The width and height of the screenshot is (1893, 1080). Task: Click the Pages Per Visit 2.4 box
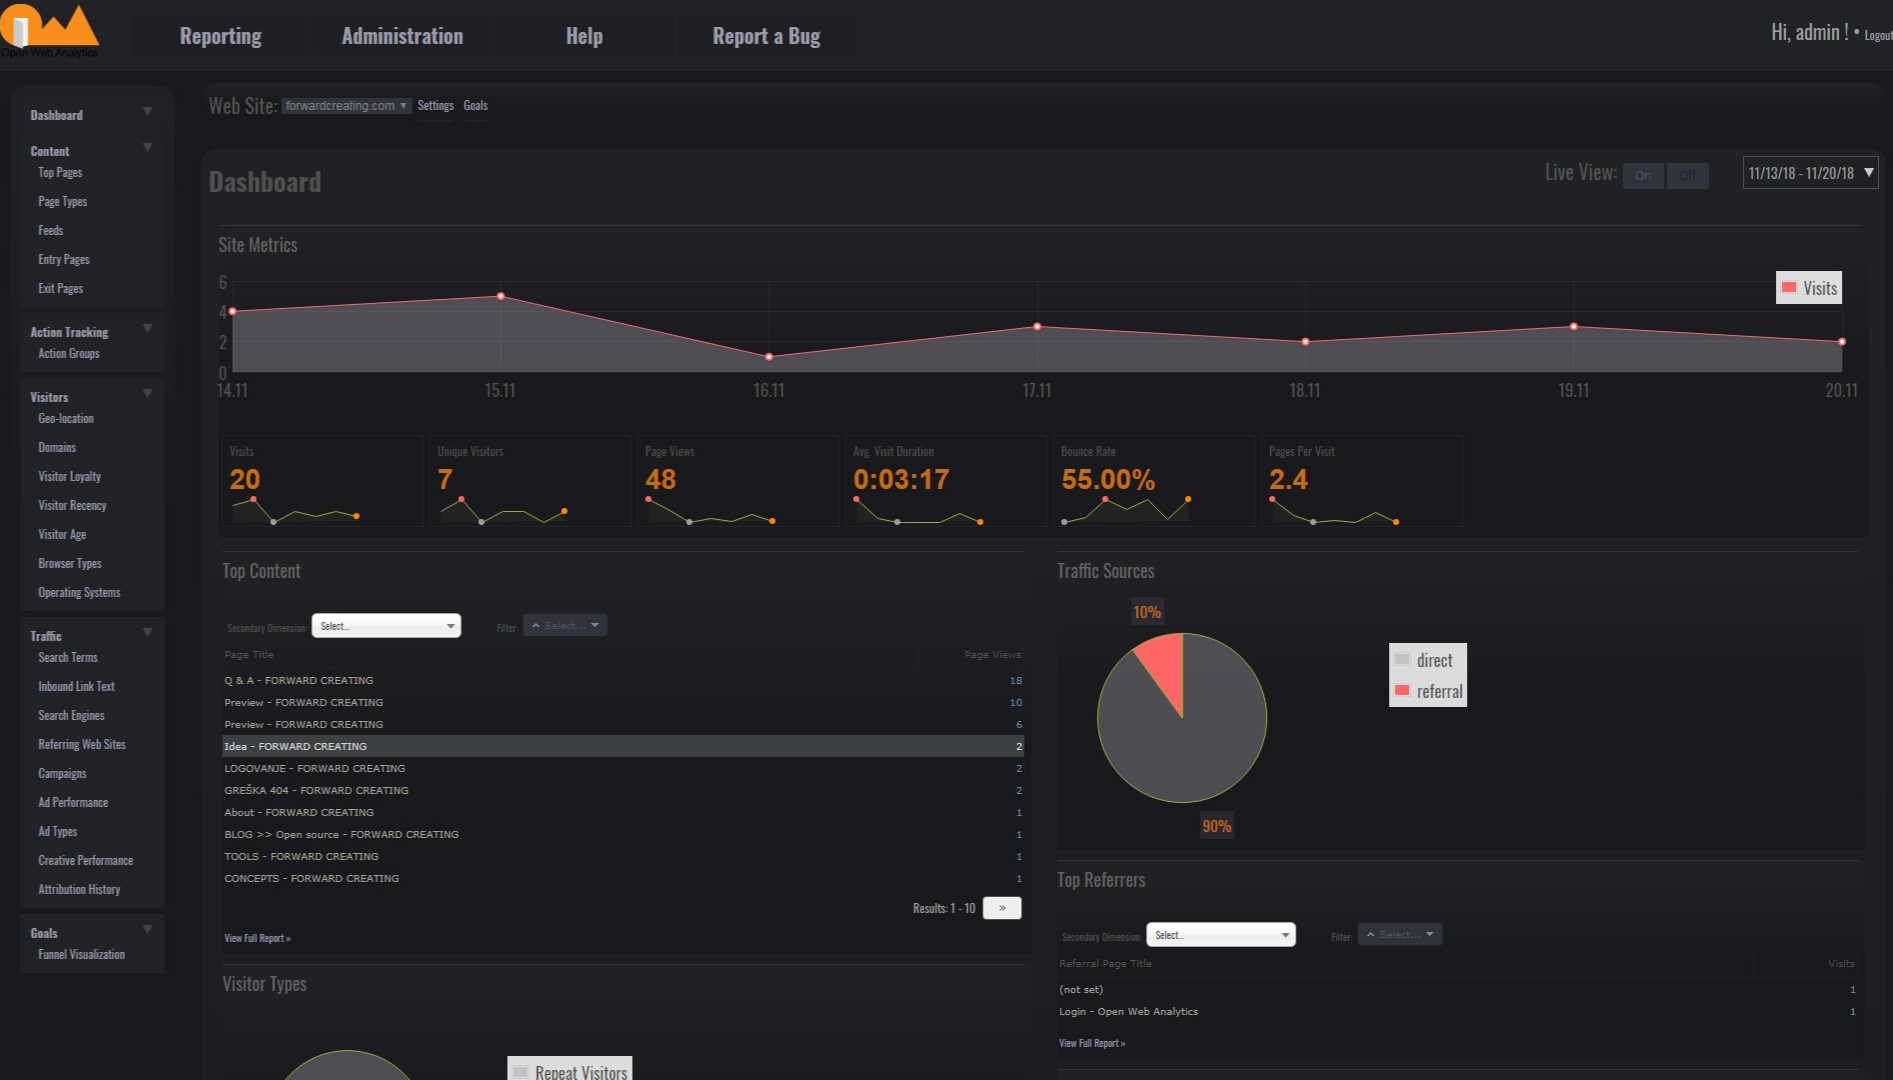click(1362, 481)
